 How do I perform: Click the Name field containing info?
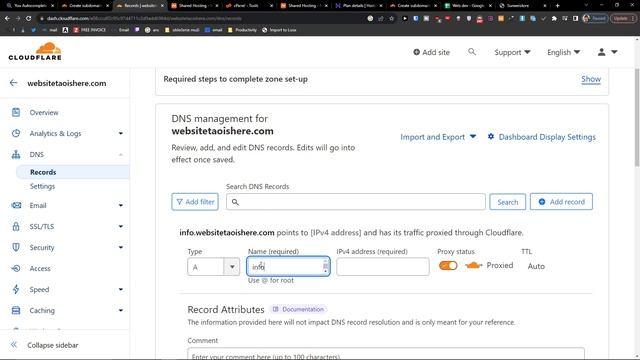pyautogui.click(x=288, y=267)
